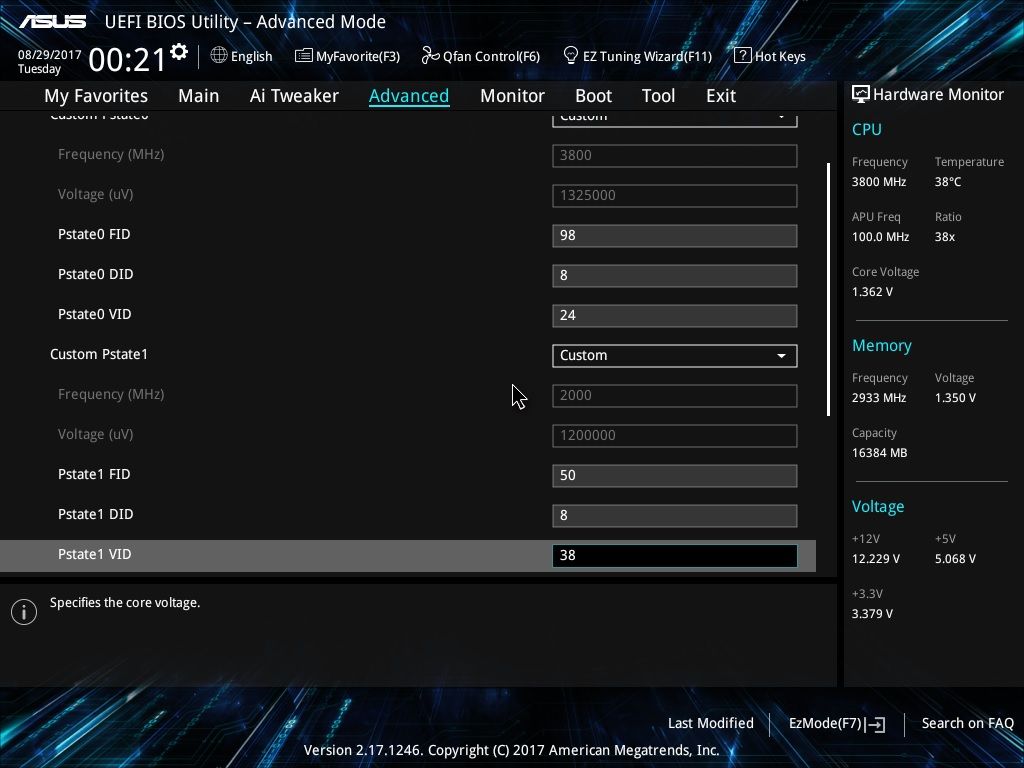This screenshot has height=768, width=1024.
Task: Open the Custom Pstate1 dropdown
Action: click(x=675, y=356)
